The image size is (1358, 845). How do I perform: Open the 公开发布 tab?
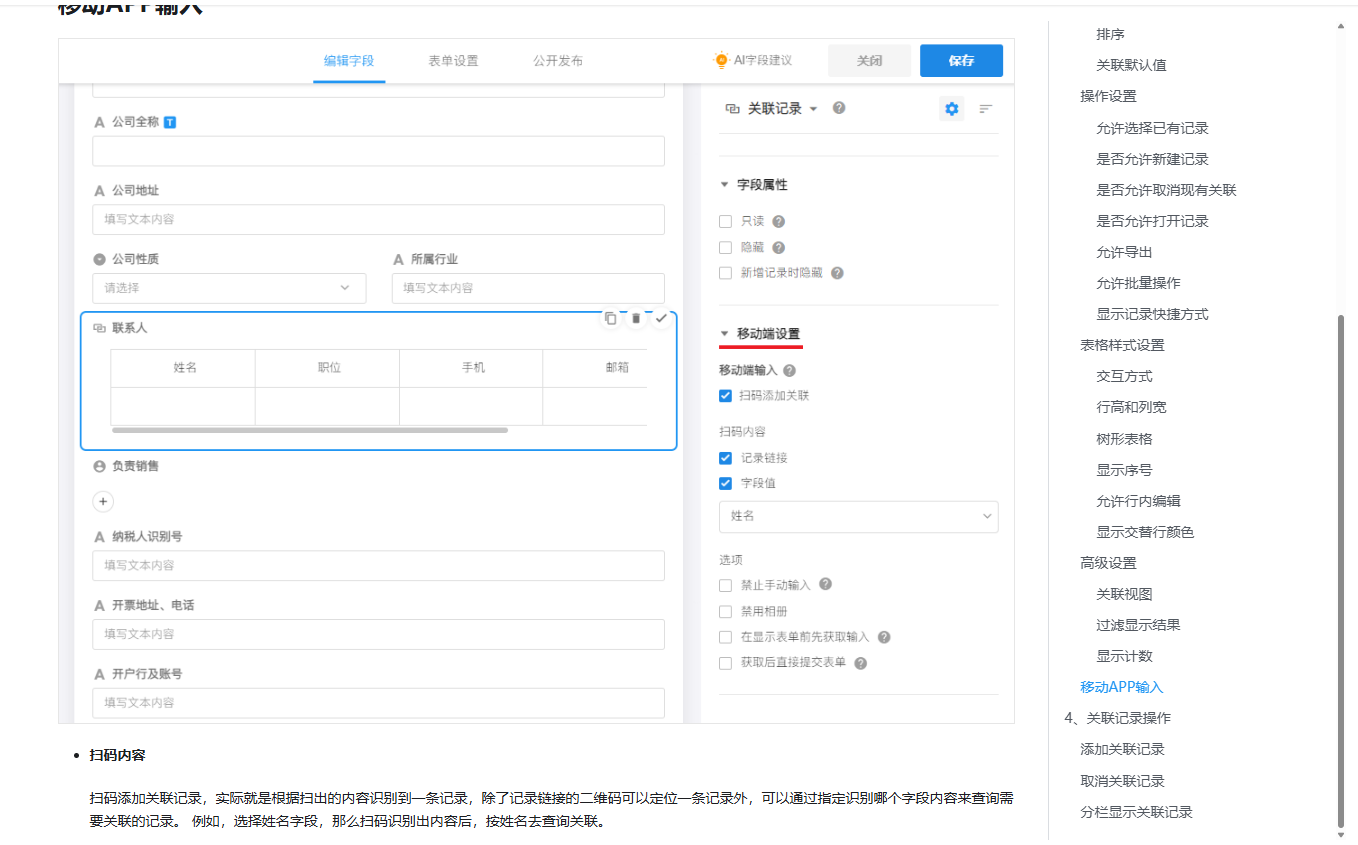(x=558, y=61)
